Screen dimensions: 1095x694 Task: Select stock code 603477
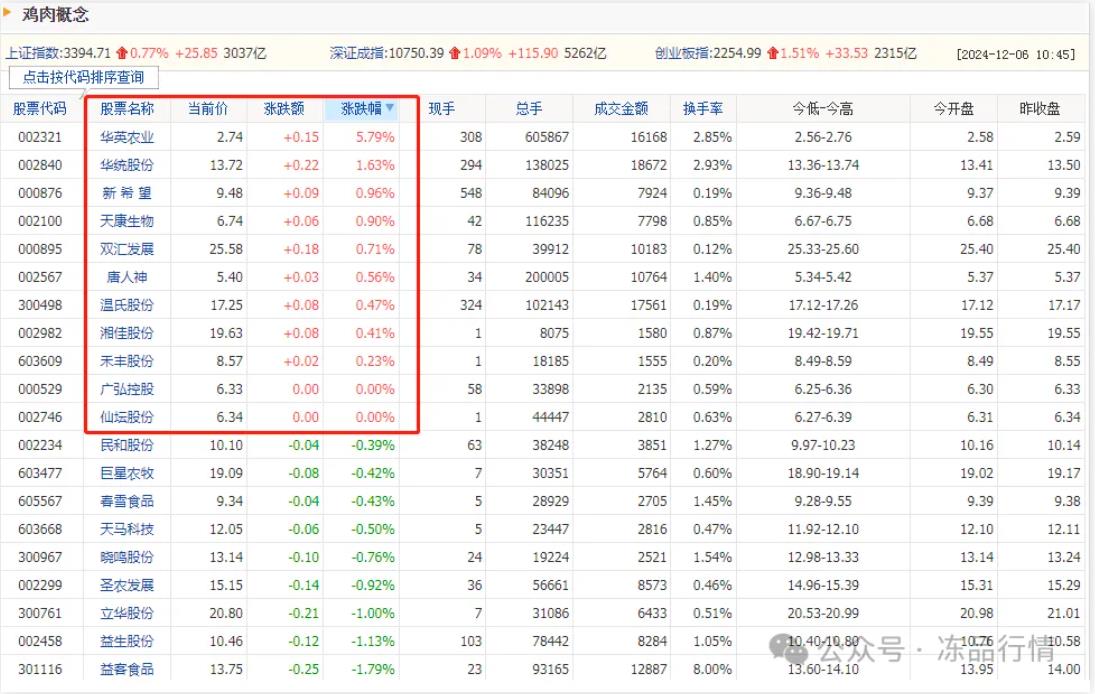(40, 473)
